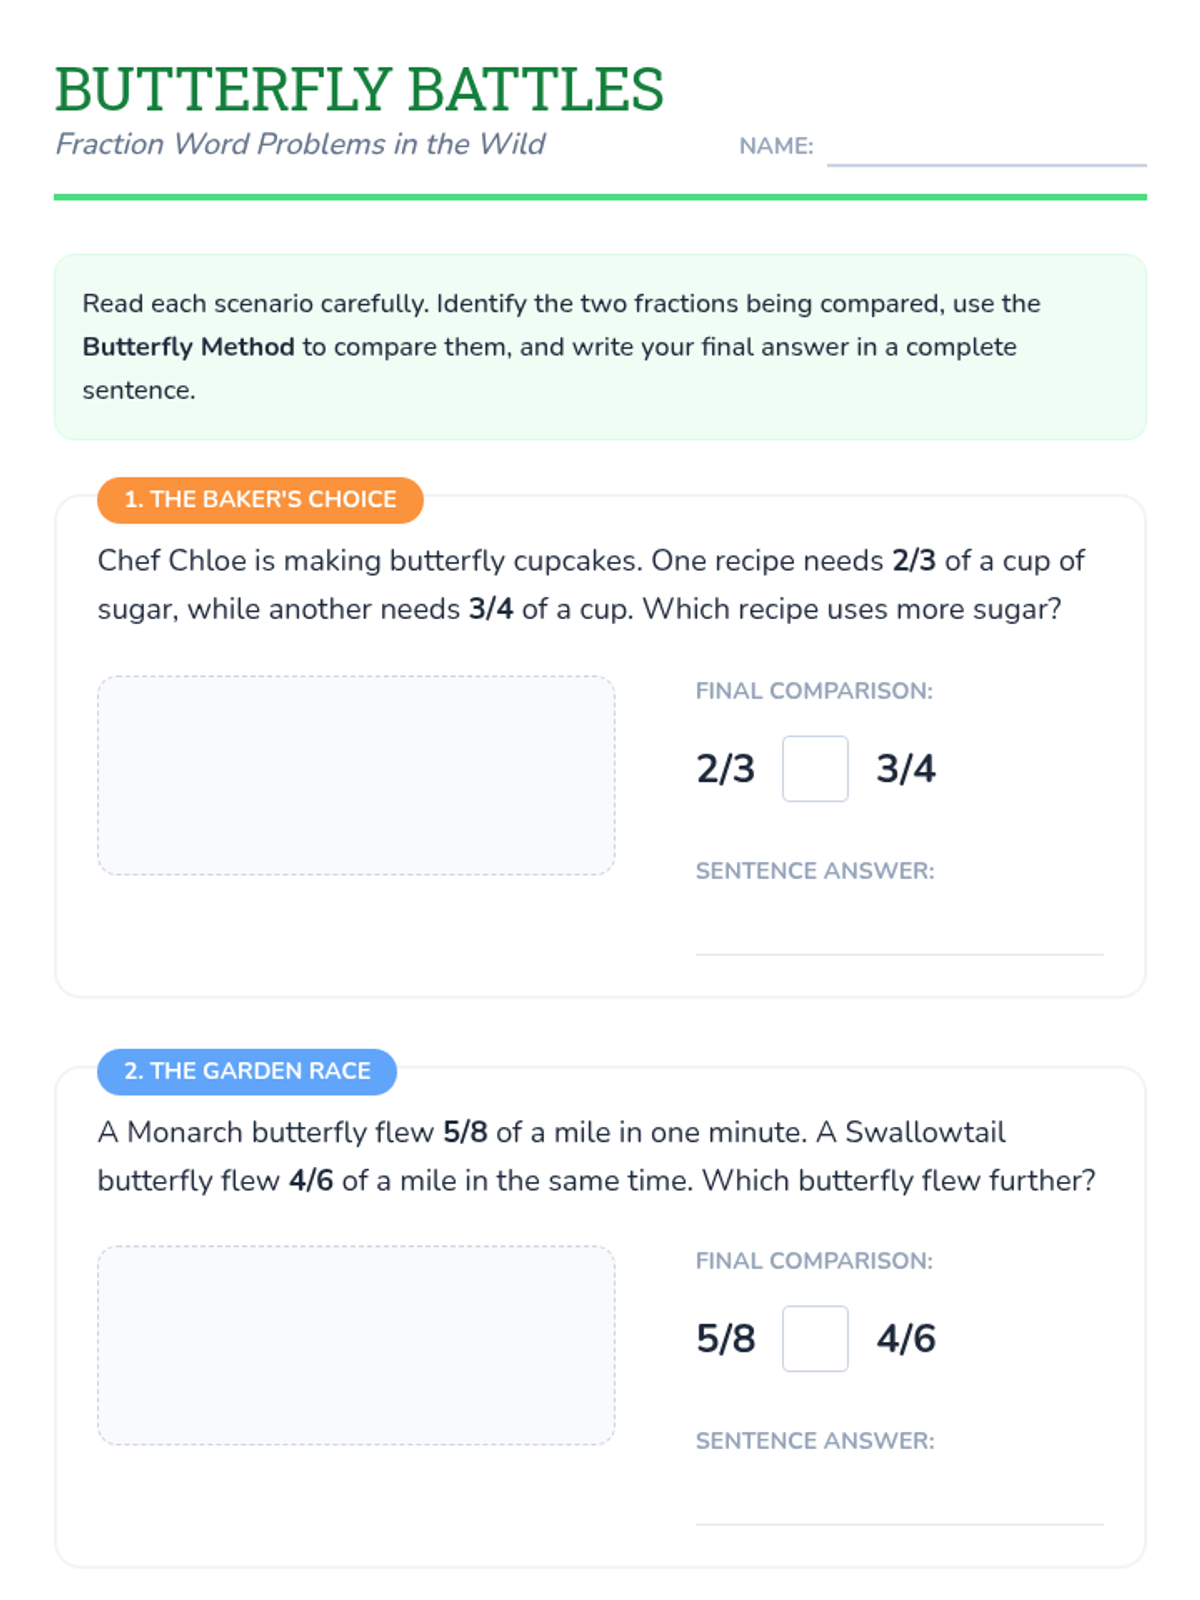Click the "Sentence Answer" label in Garden Race
Viewport: 1200px width, 1600px height.
click(815, 1441)
